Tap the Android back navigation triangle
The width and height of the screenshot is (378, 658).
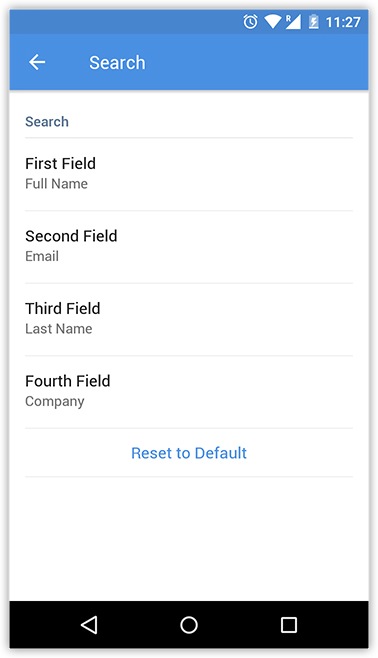(x=89, y=625)
